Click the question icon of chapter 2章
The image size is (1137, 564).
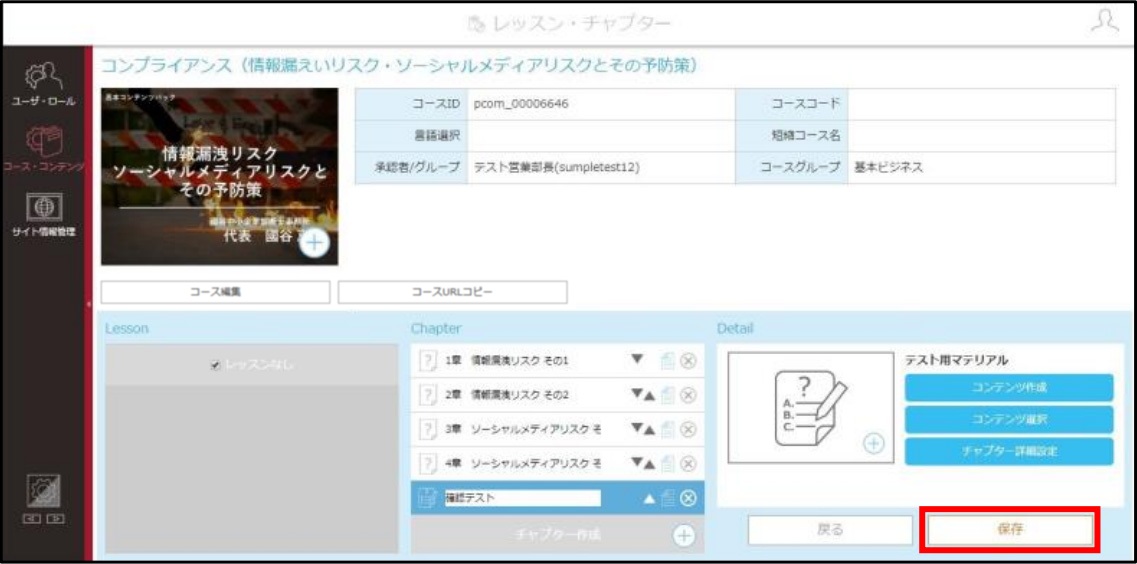429,395
